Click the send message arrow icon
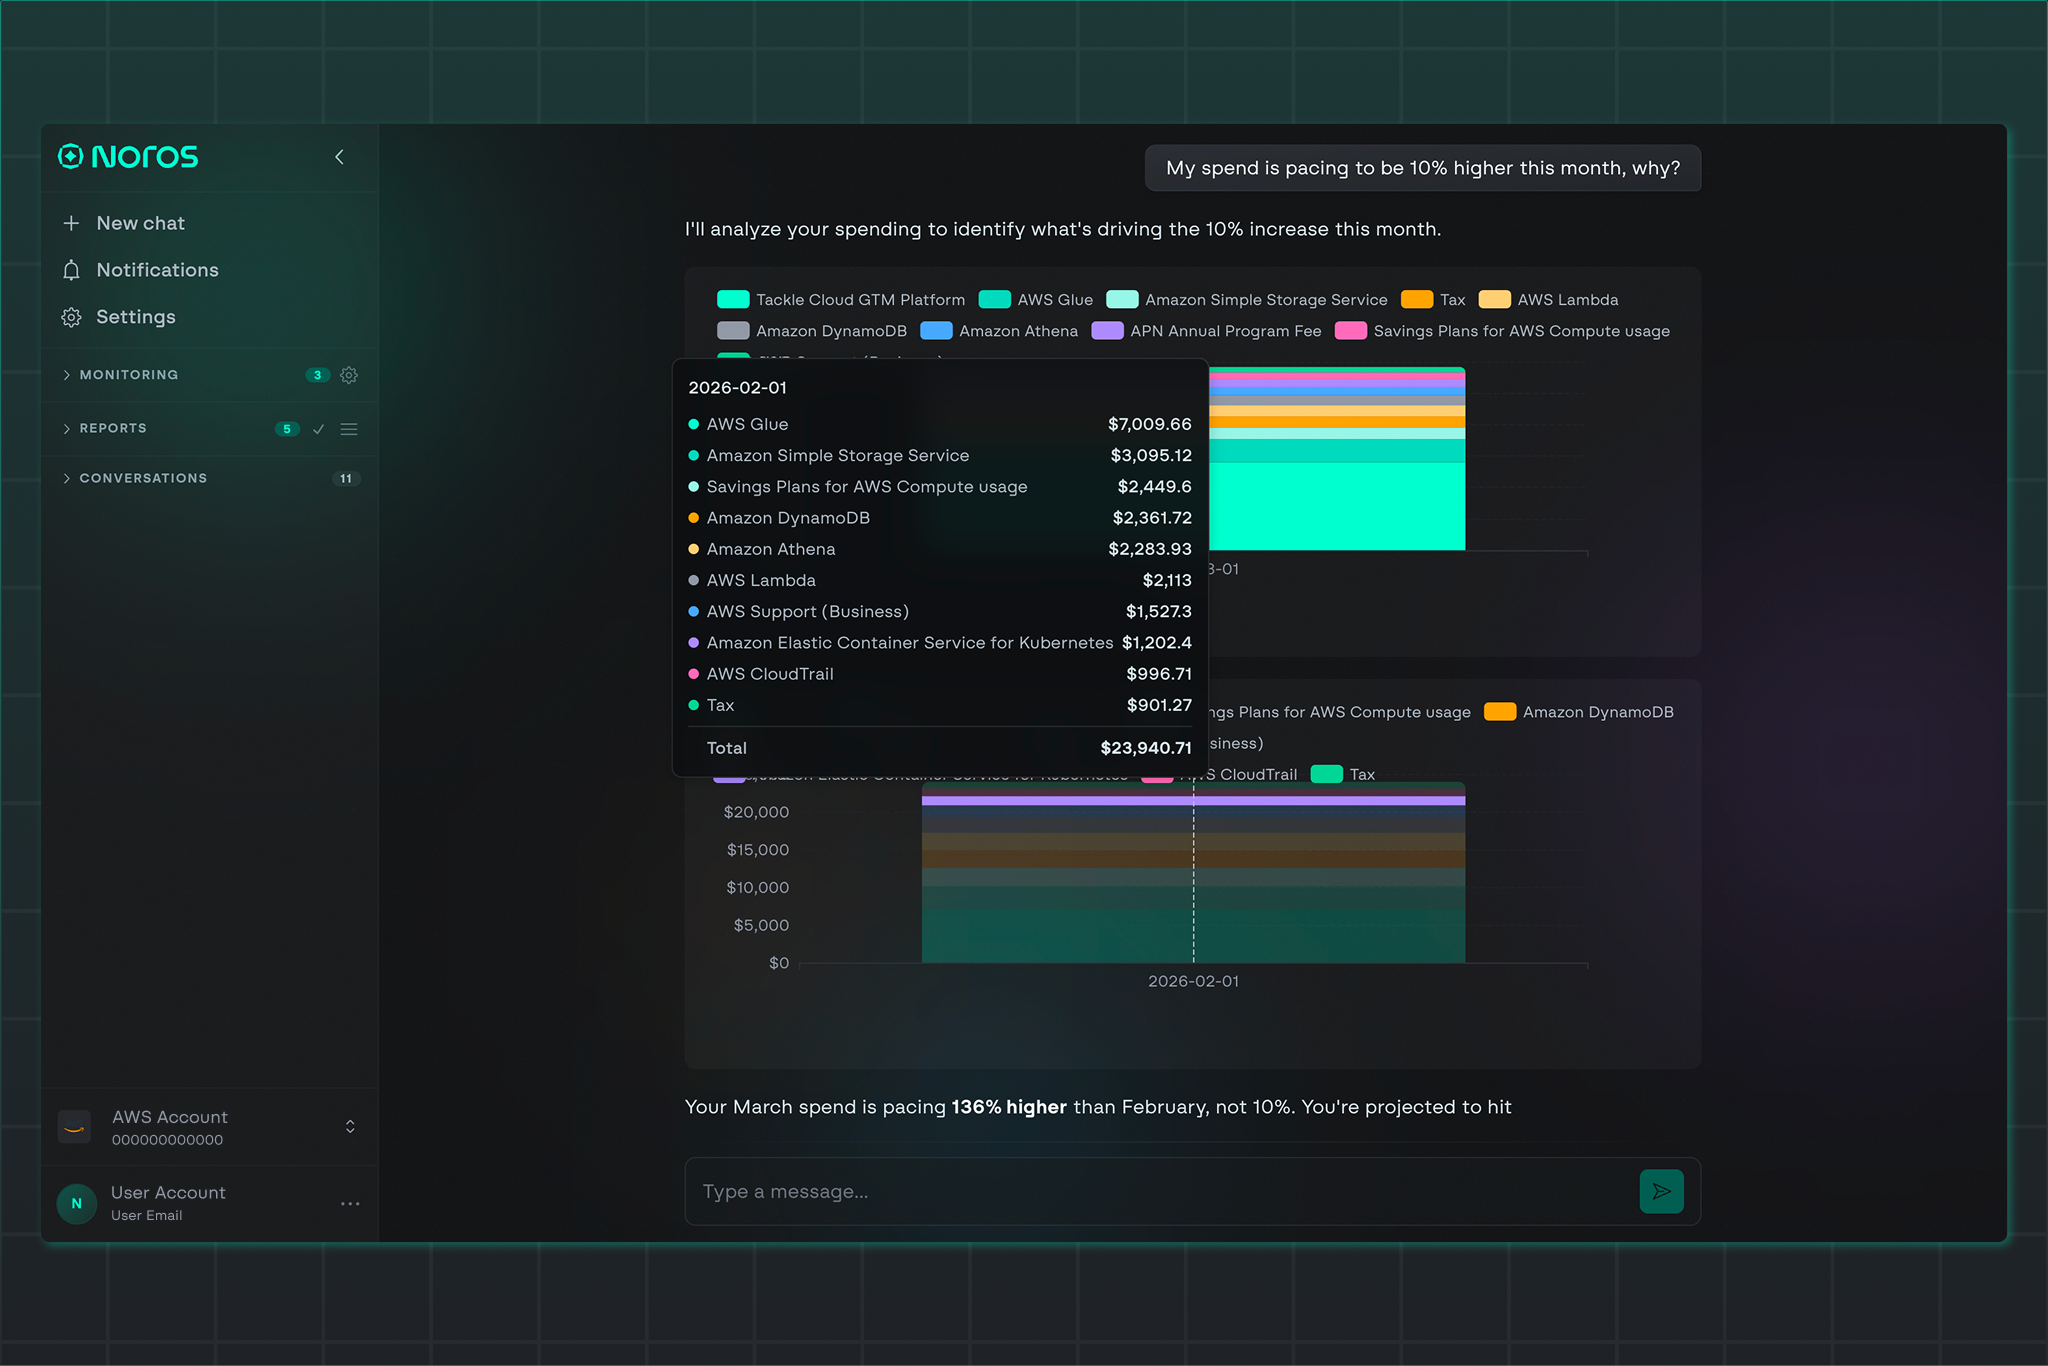 (1661, 1191)
